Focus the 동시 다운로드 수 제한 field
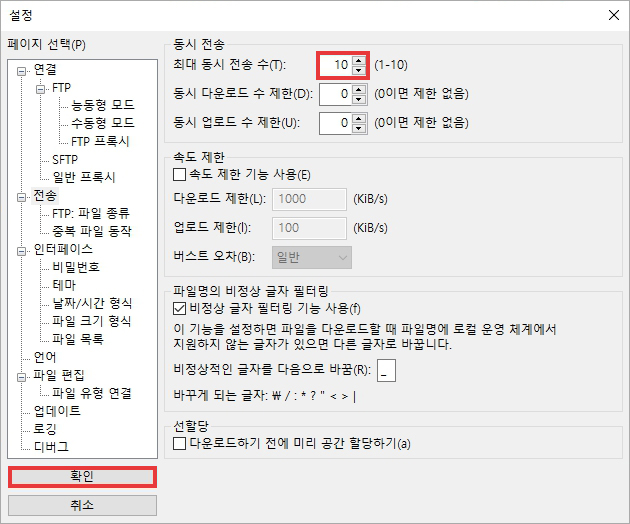The image size is (630, 524). (x=336, y=94)
